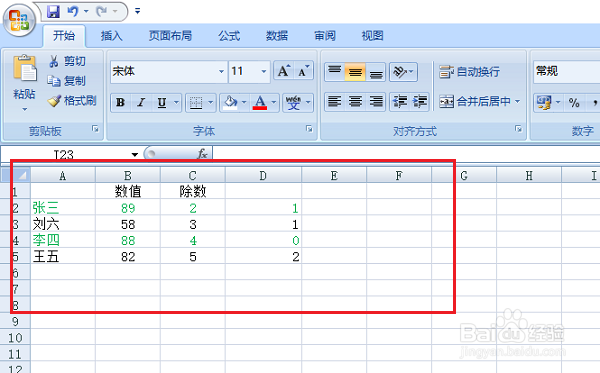Click the name box showing I23
The width and height of the screenshot is (600, 373).
pos(64,154)
